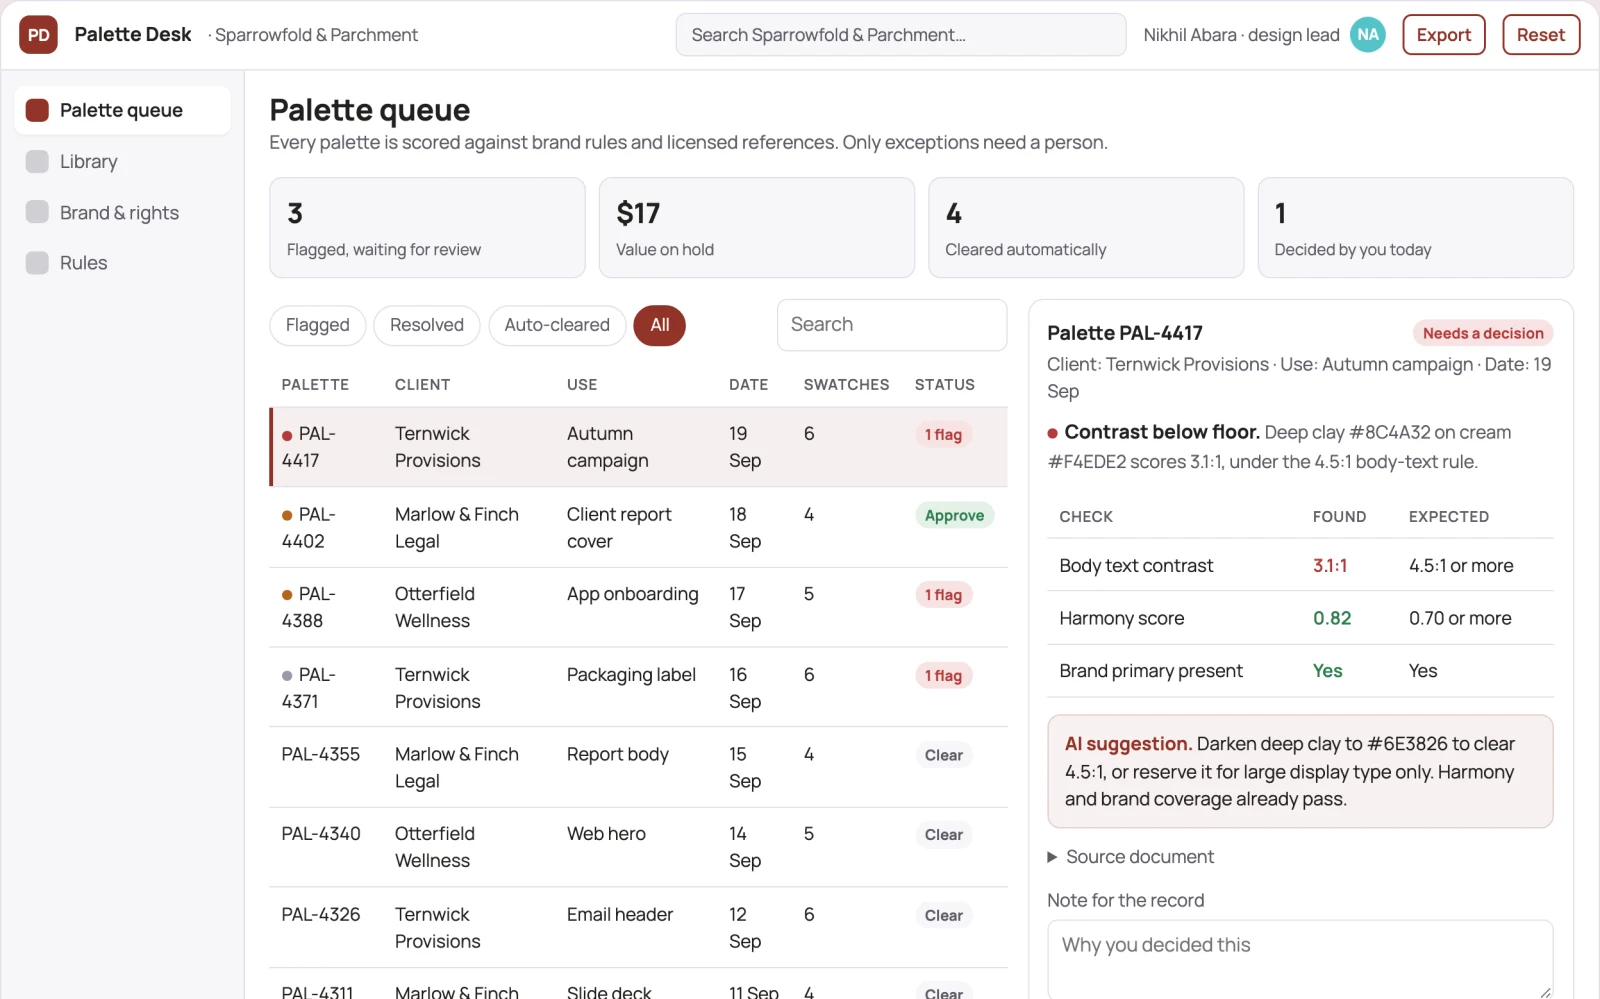Open the NA user avatar
Viewport: 1600px width, 999px height.
click(x=1367, y=35)
